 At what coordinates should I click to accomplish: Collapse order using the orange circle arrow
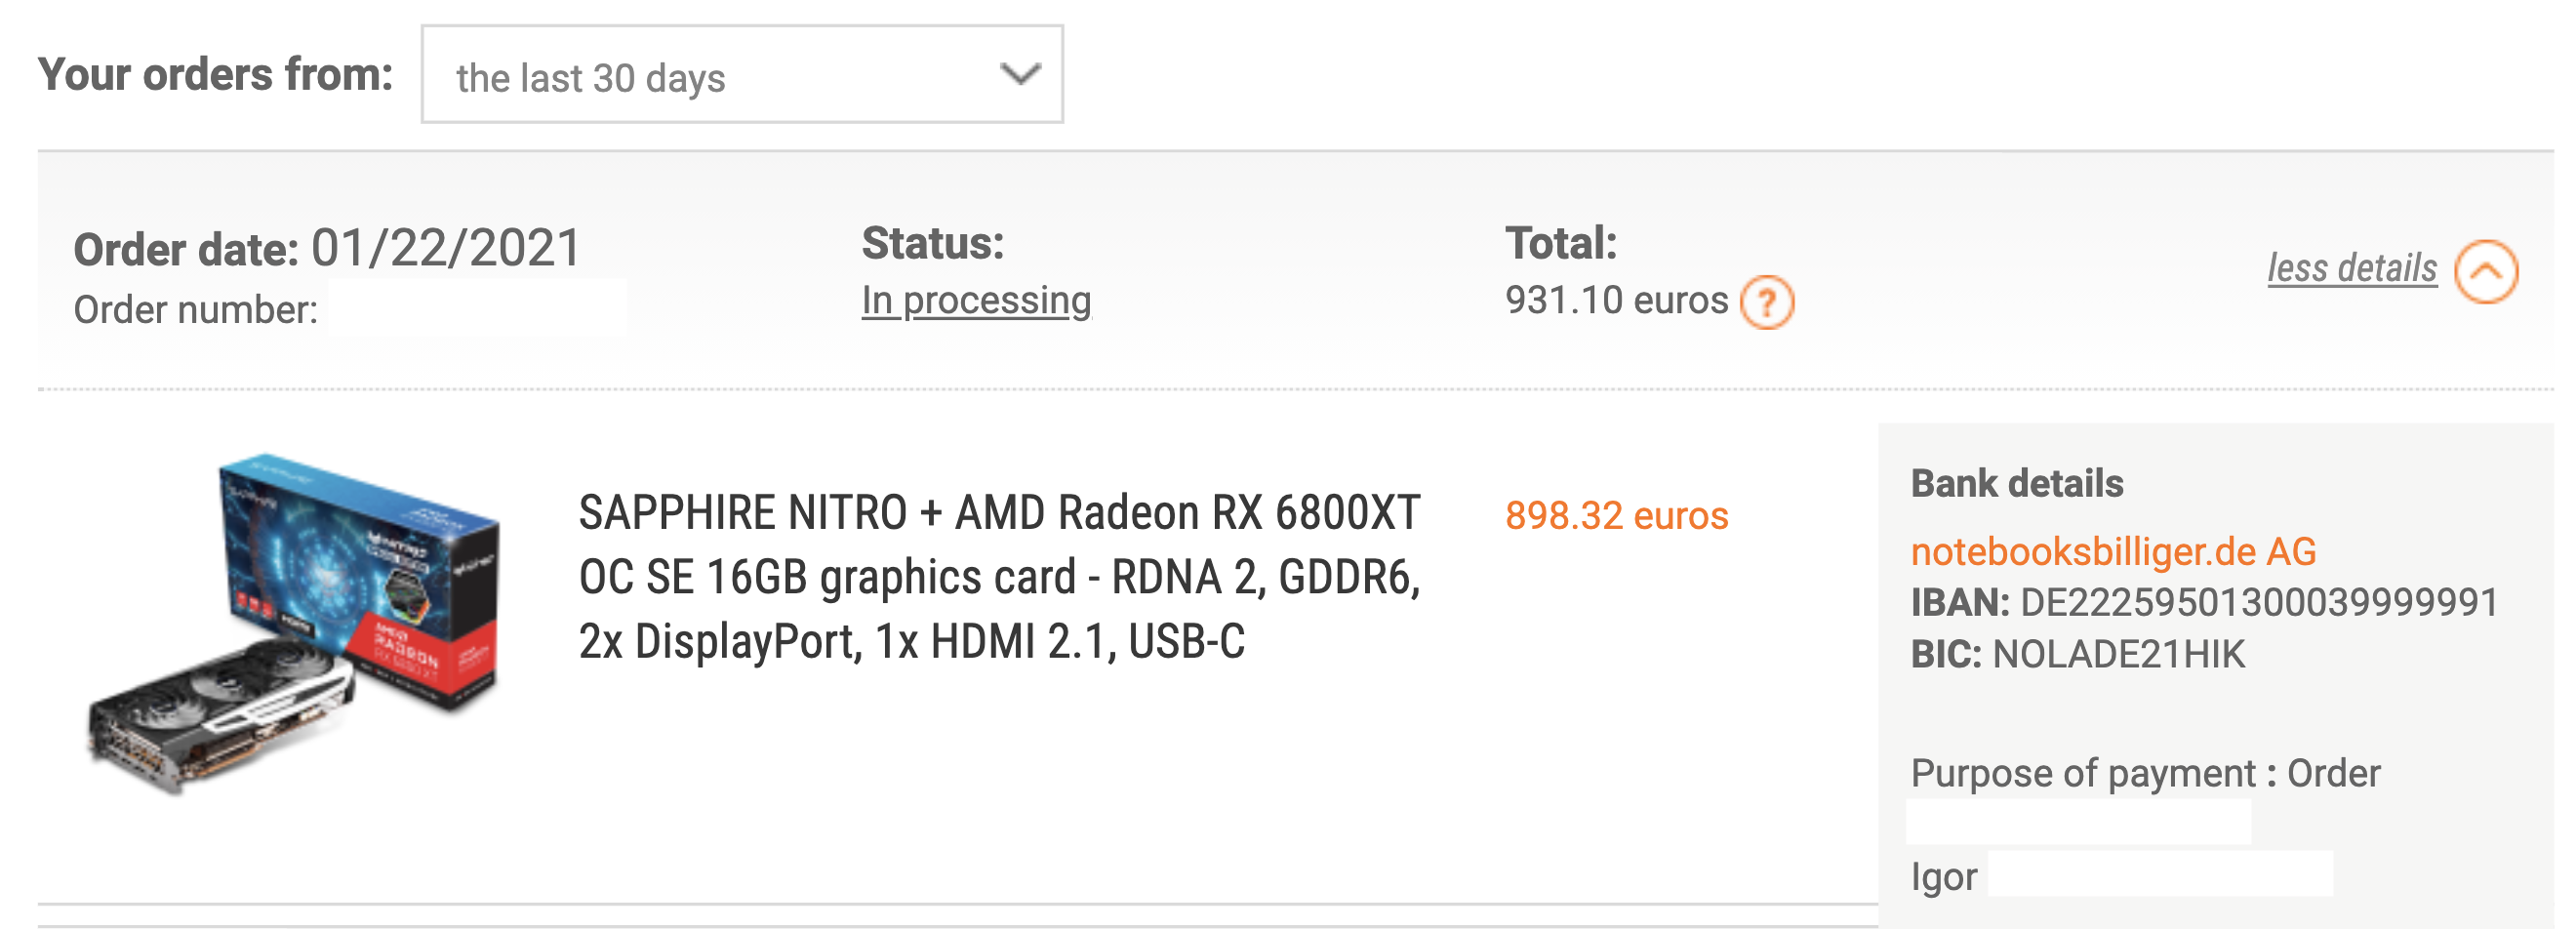pyautogui.click(x=2486, y=271)
